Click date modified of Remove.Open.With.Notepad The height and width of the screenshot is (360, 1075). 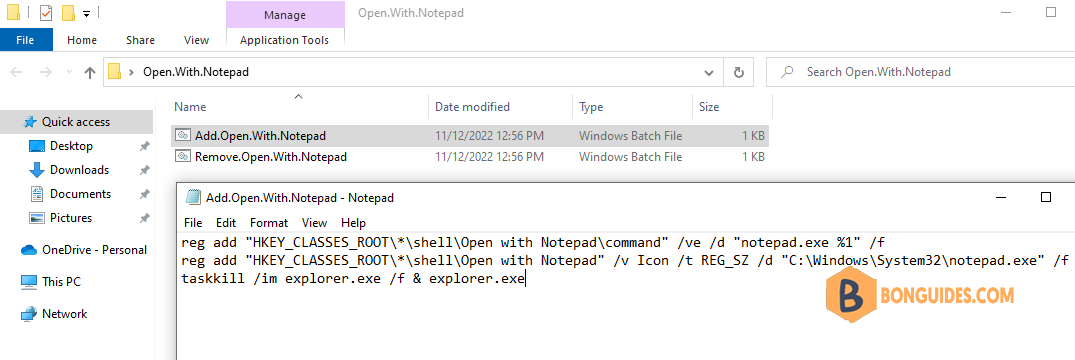[490, 157]
